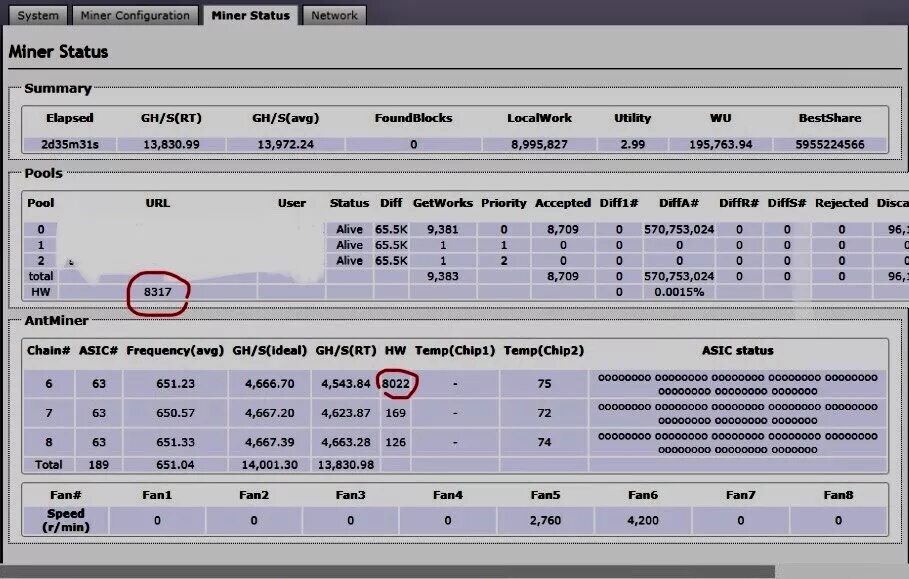The image size is (909, 579).
Task: Click the horizontal scrollbar at the bottom
Action: (387, 571)
